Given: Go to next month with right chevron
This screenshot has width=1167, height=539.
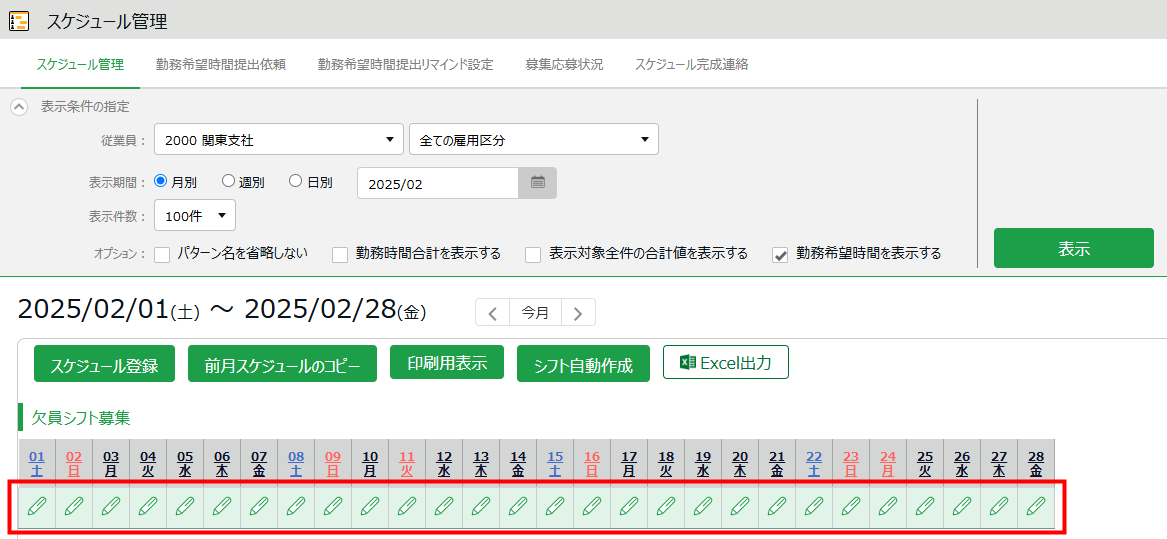Looking at the screenshot, I should pos(578,312).
